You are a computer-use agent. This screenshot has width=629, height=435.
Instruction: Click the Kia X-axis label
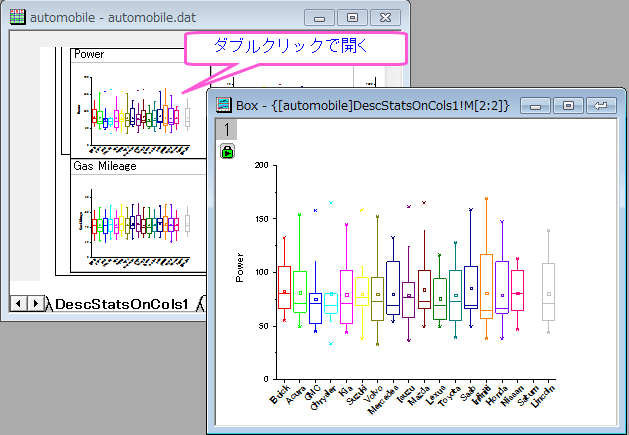coord(345,391)
